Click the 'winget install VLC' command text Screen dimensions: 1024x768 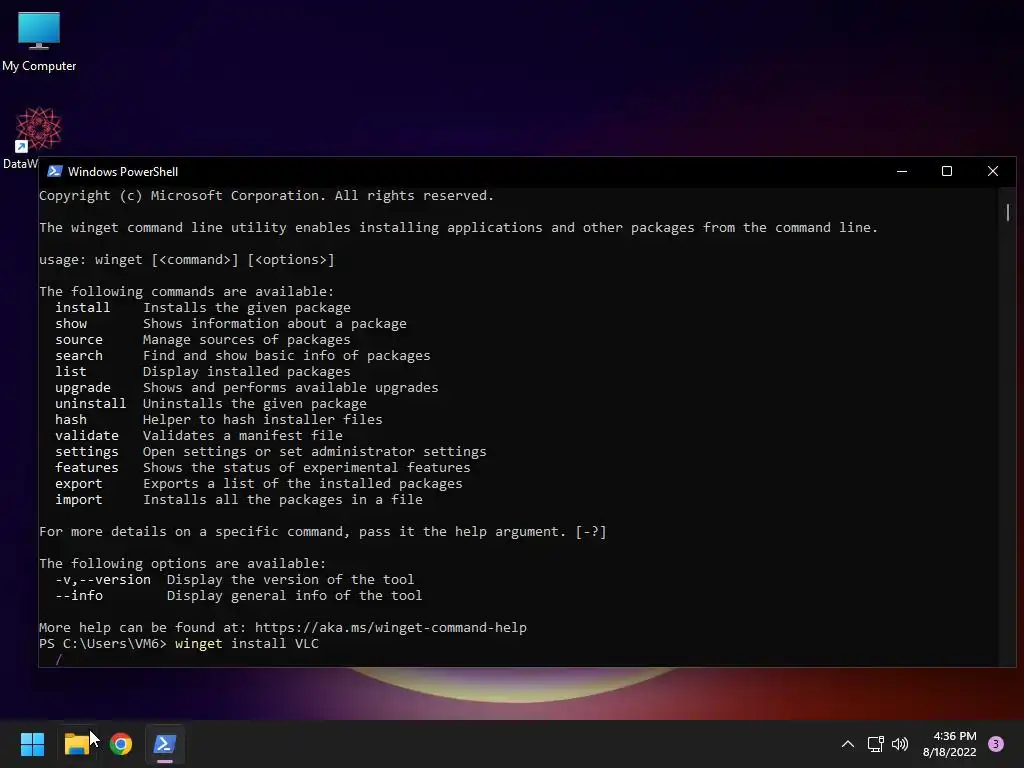247,643
